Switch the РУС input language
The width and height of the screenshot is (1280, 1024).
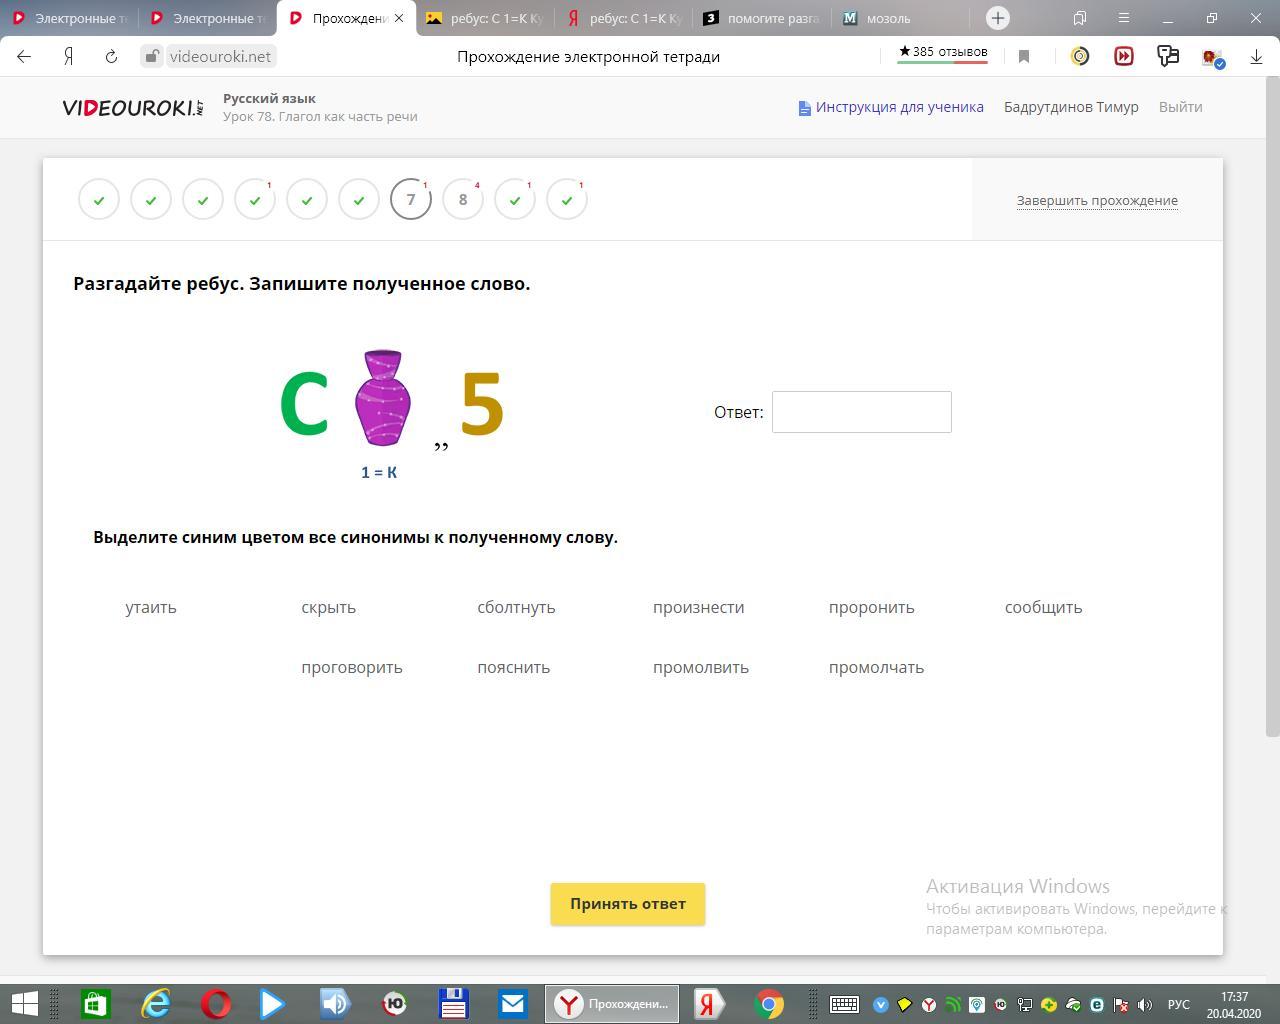tap(1178, 1004)
